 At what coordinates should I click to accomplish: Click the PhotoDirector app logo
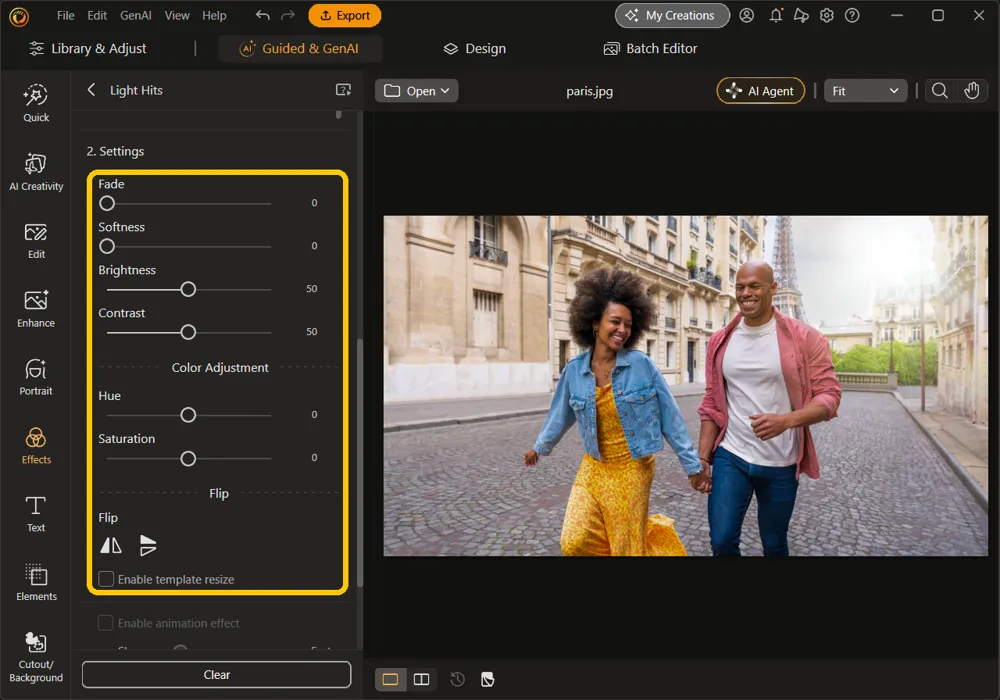[19, 16]
